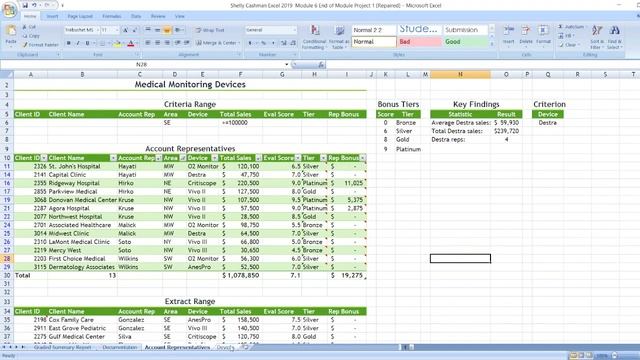Open Tier filter dropdown in row 10
640x360 pixels.
[x=323, y=158]
